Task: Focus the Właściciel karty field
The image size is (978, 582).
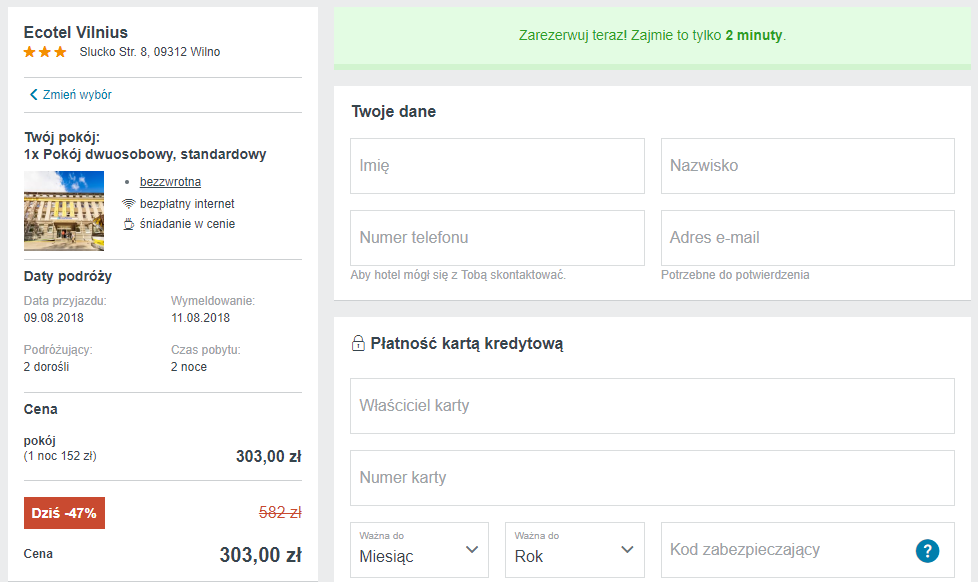Action: (652, 406)
